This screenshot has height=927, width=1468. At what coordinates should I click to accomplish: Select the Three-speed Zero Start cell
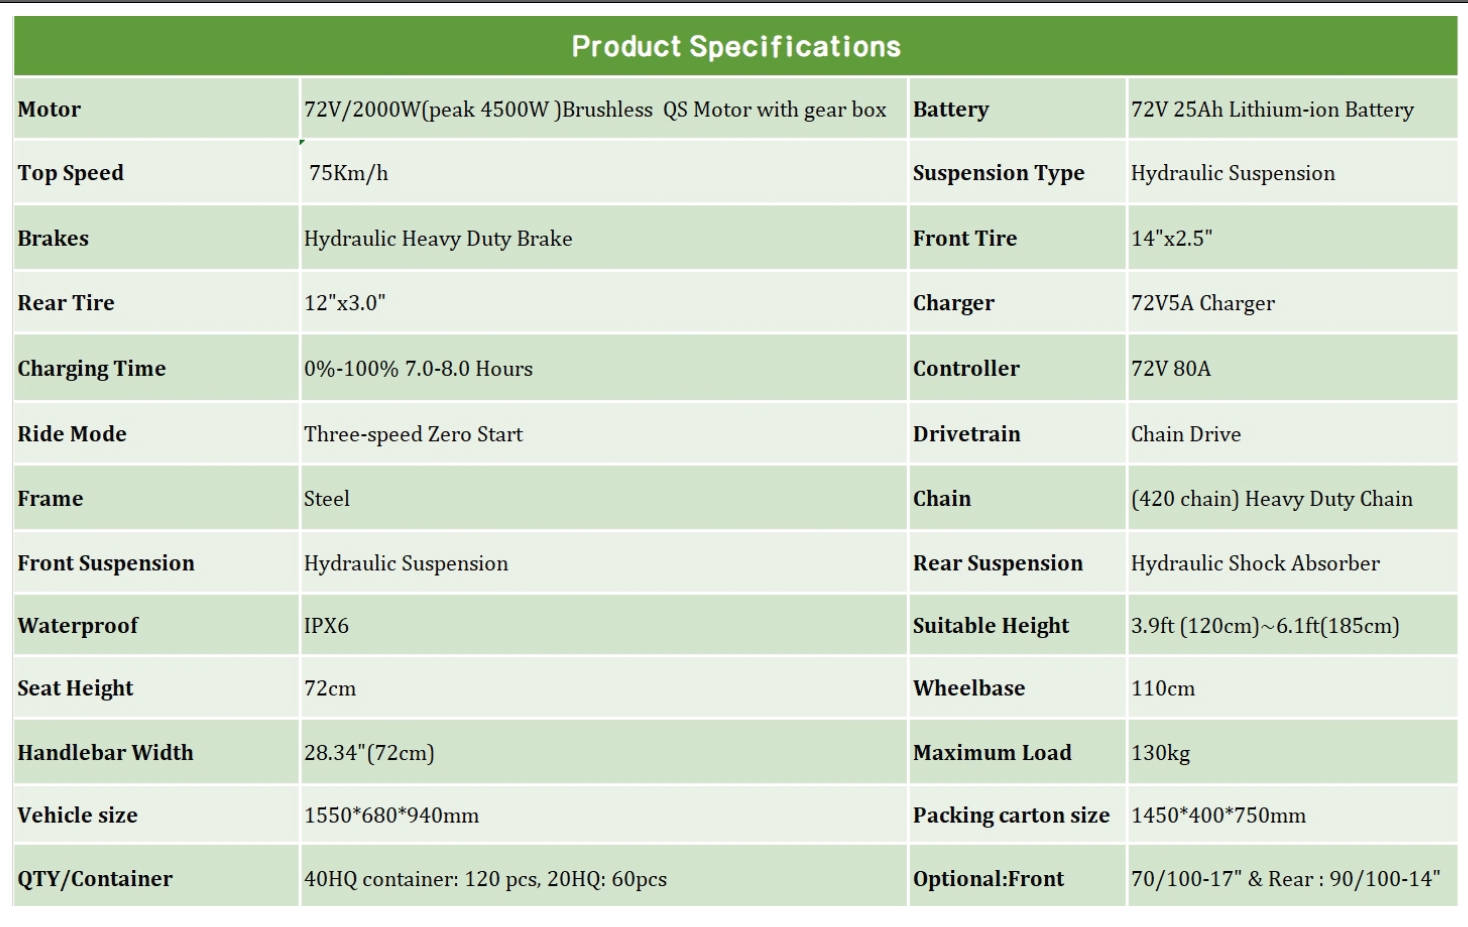[413, 434]
